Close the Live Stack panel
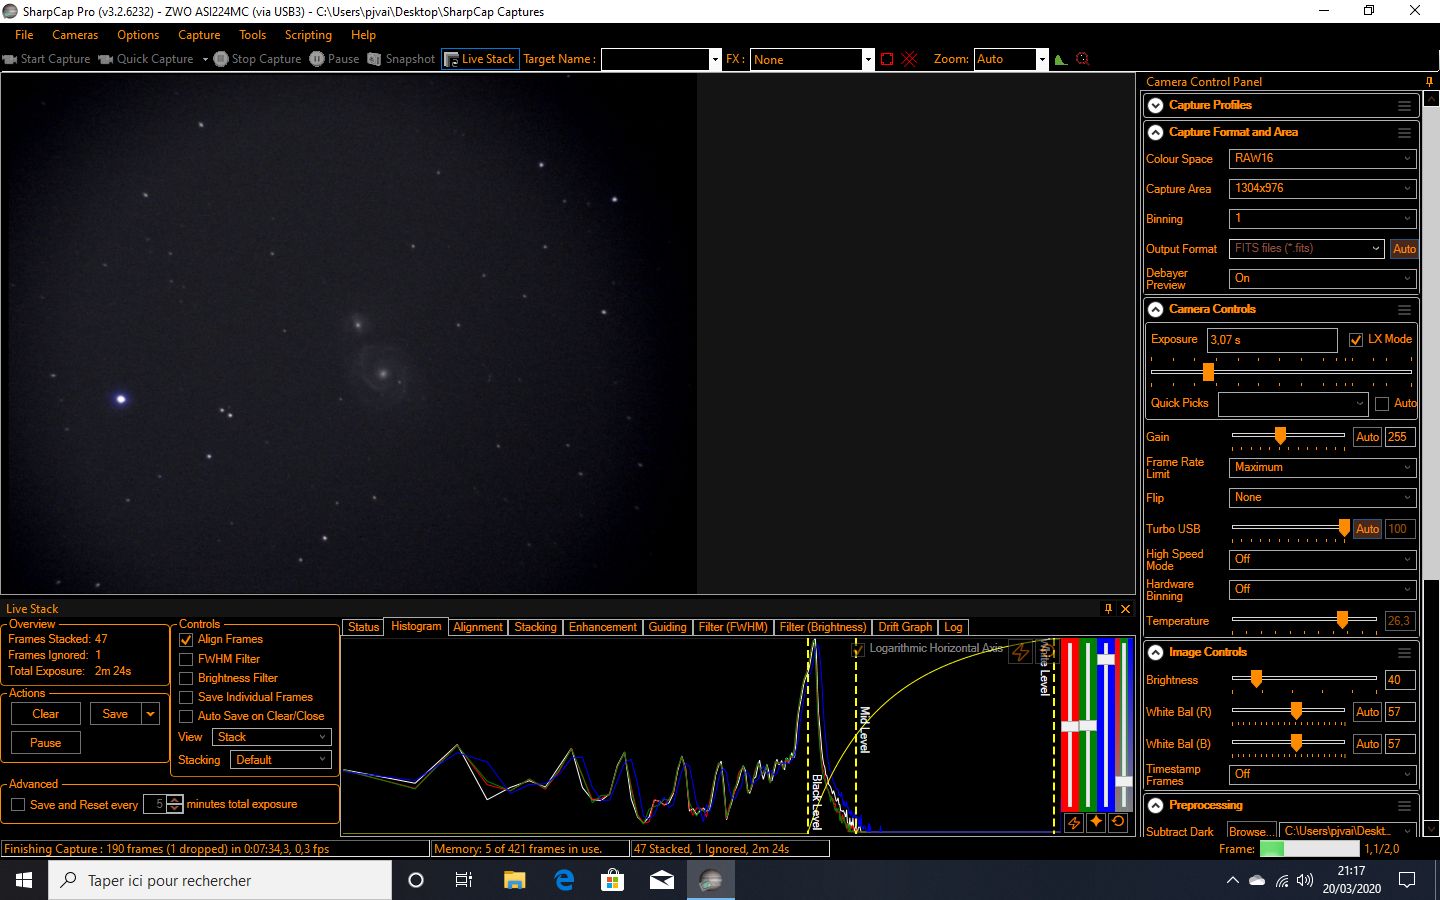The image size is (1440, 900). 1125,608
